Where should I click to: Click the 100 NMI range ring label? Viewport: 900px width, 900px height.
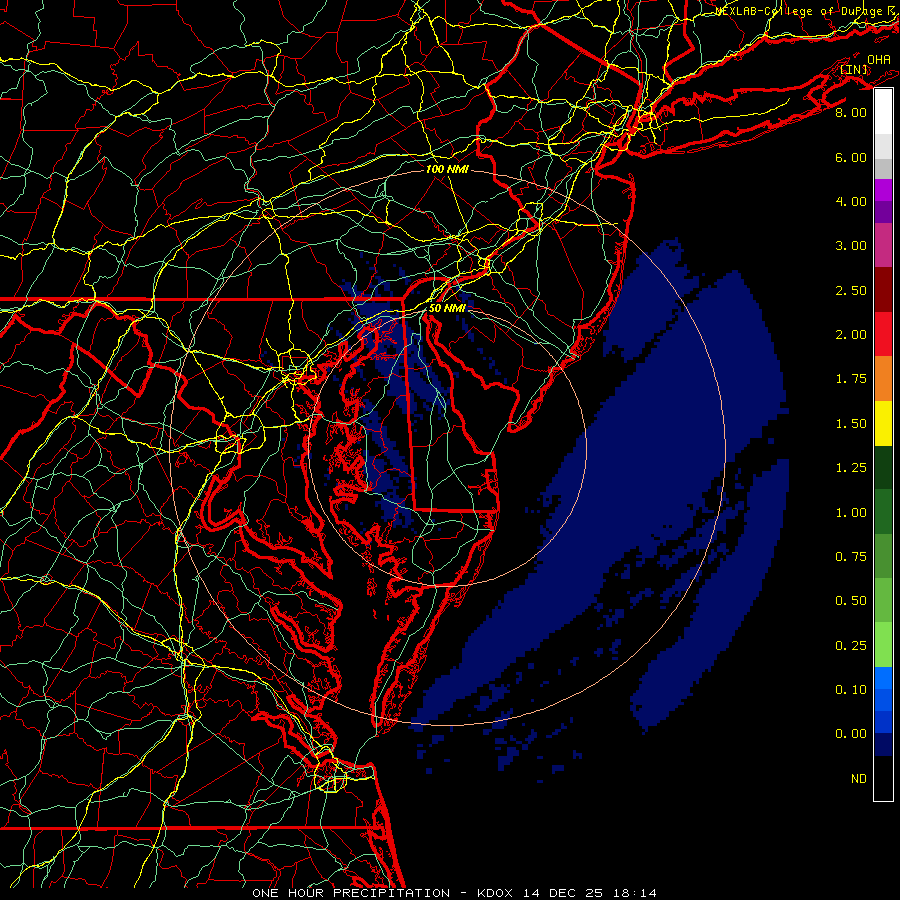pos(447,169)
